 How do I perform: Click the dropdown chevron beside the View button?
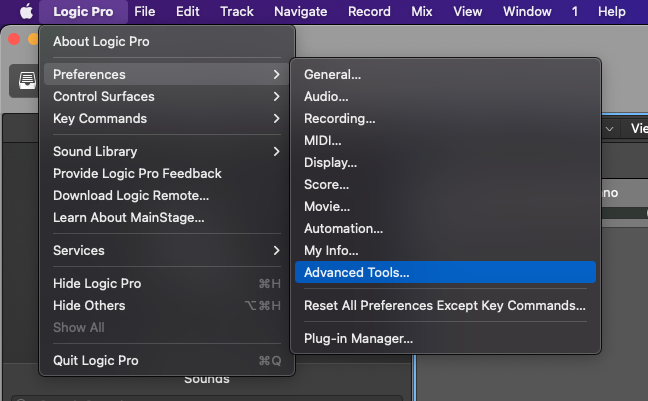point(609,129)
